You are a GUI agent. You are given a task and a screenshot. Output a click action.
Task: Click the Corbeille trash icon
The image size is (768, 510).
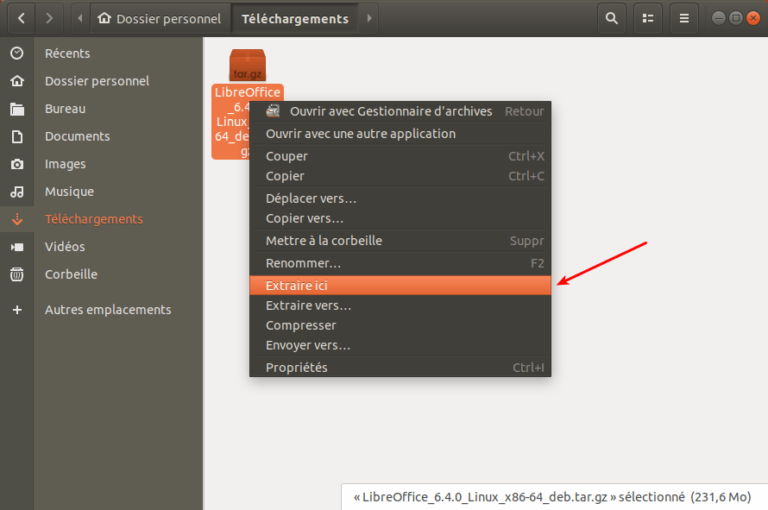click(17, 274)
